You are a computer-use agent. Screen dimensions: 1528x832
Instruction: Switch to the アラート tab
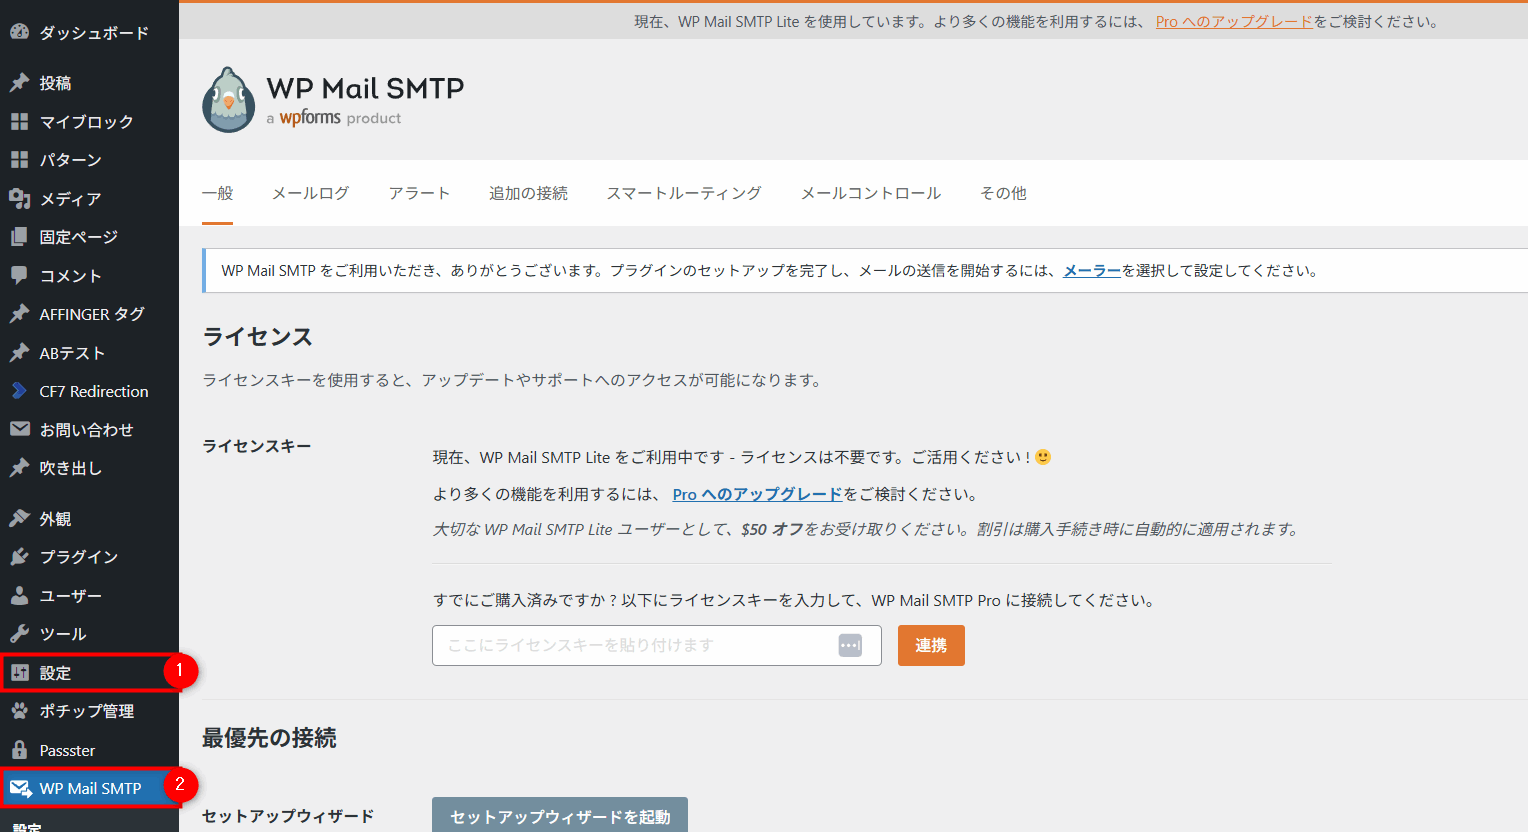pyautogui.click(x=419, y=193)
